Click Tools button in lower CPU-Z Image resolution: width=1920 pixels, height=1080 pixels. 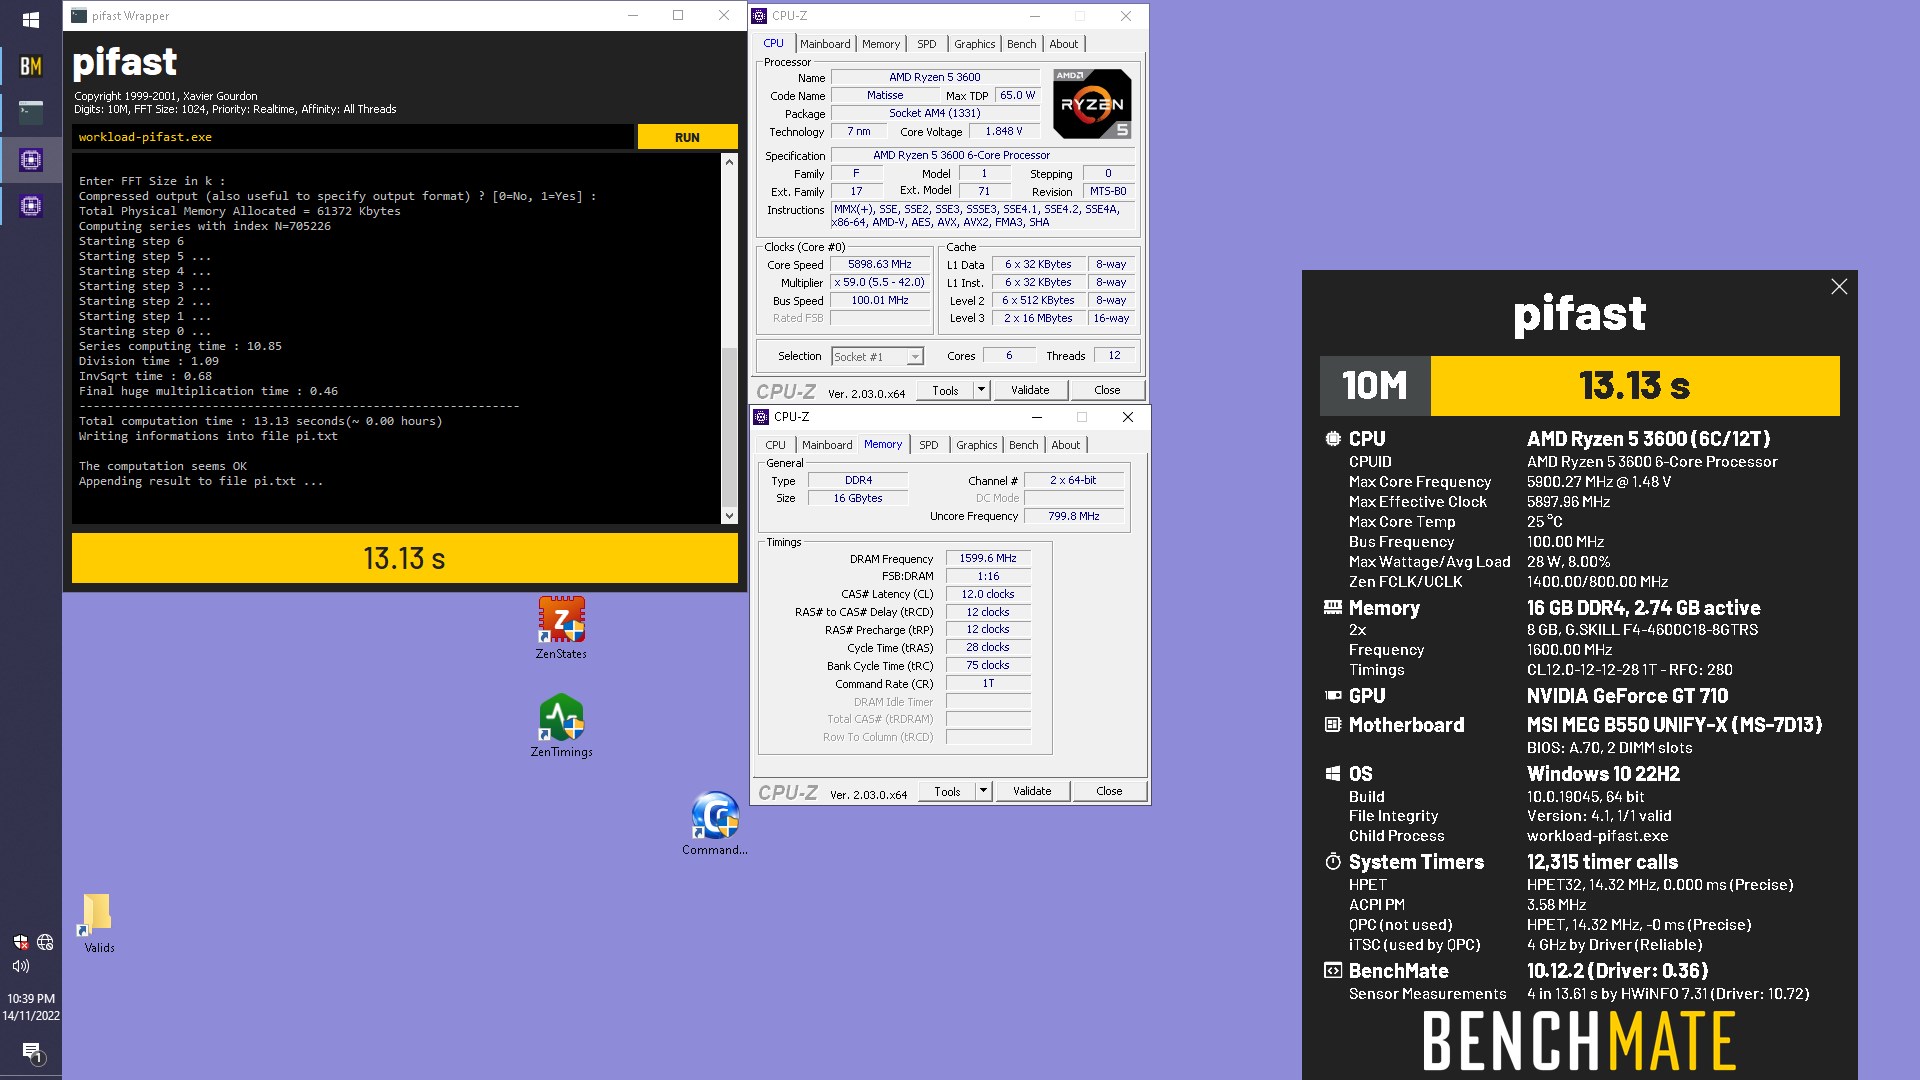pos(947,791)
